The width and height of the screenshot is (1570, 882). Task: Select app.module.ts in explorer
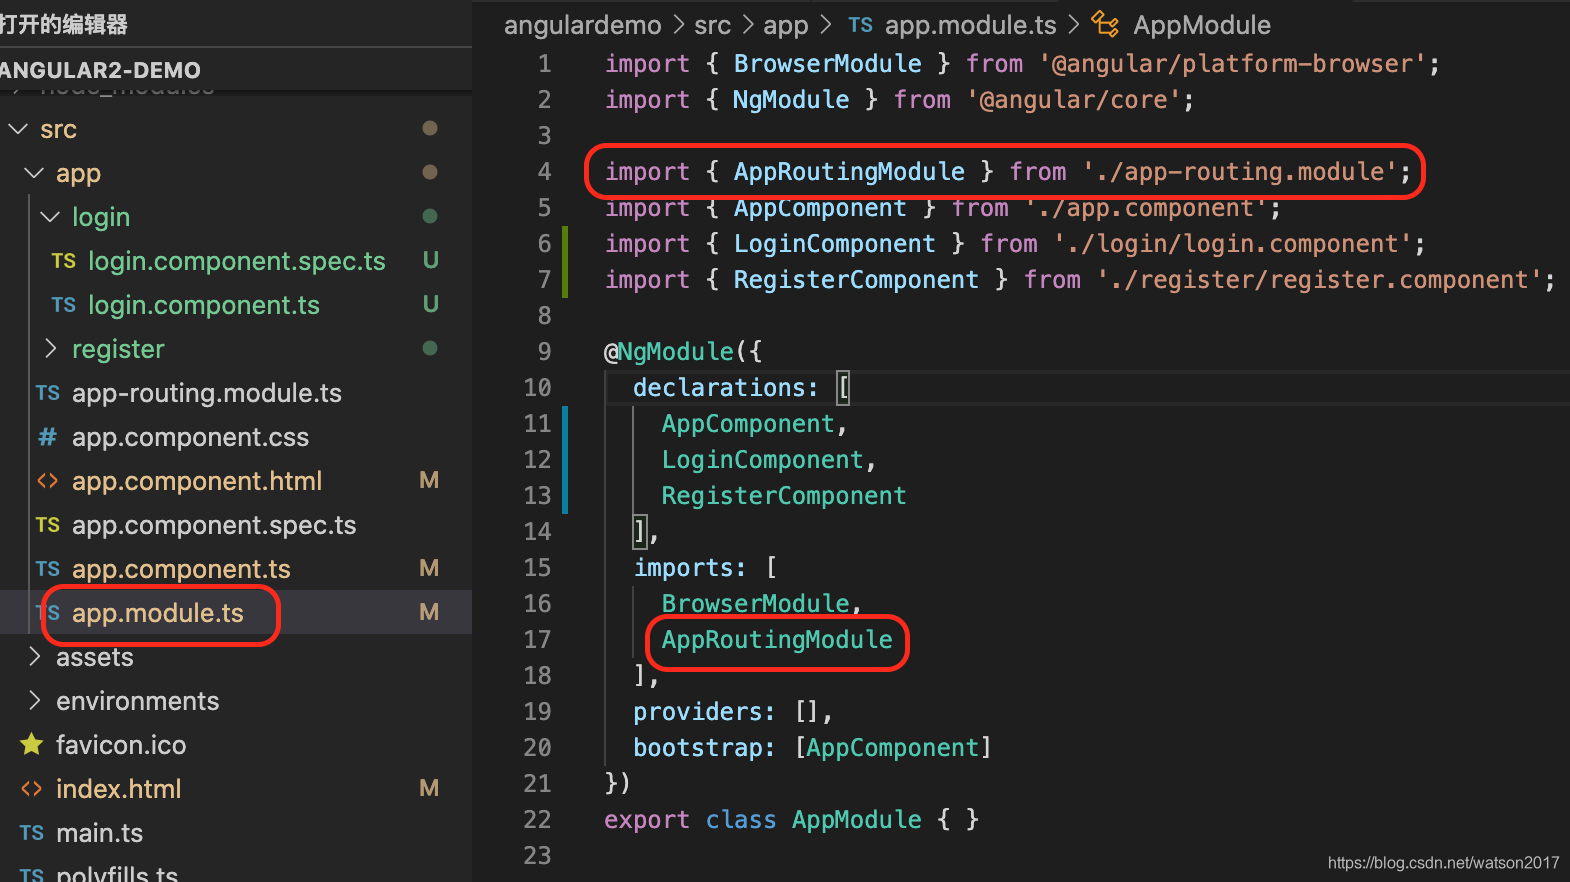(x=158, y=613)
